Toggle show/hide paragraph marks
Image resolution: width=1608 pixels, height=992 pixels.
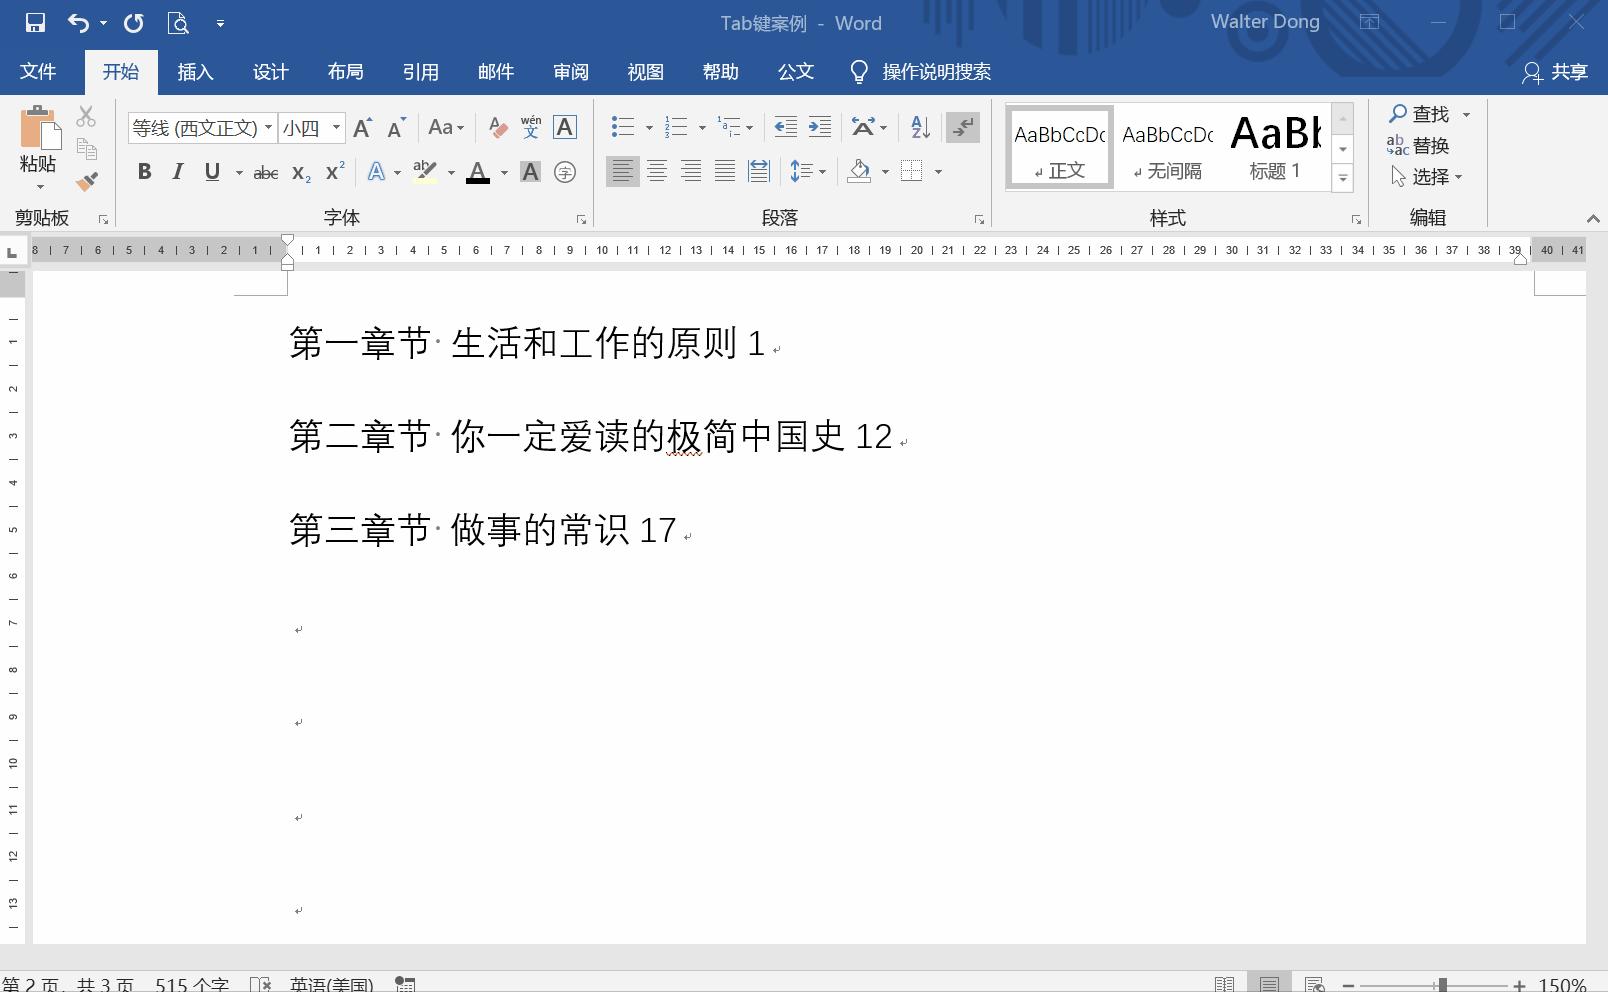[x=962, y=127]
